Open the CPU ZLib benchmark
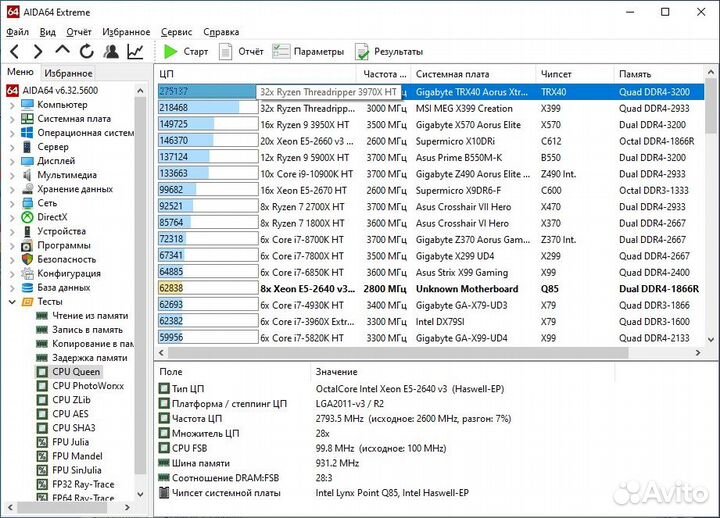This screenshot has width=720, height=518. [64, 400]
